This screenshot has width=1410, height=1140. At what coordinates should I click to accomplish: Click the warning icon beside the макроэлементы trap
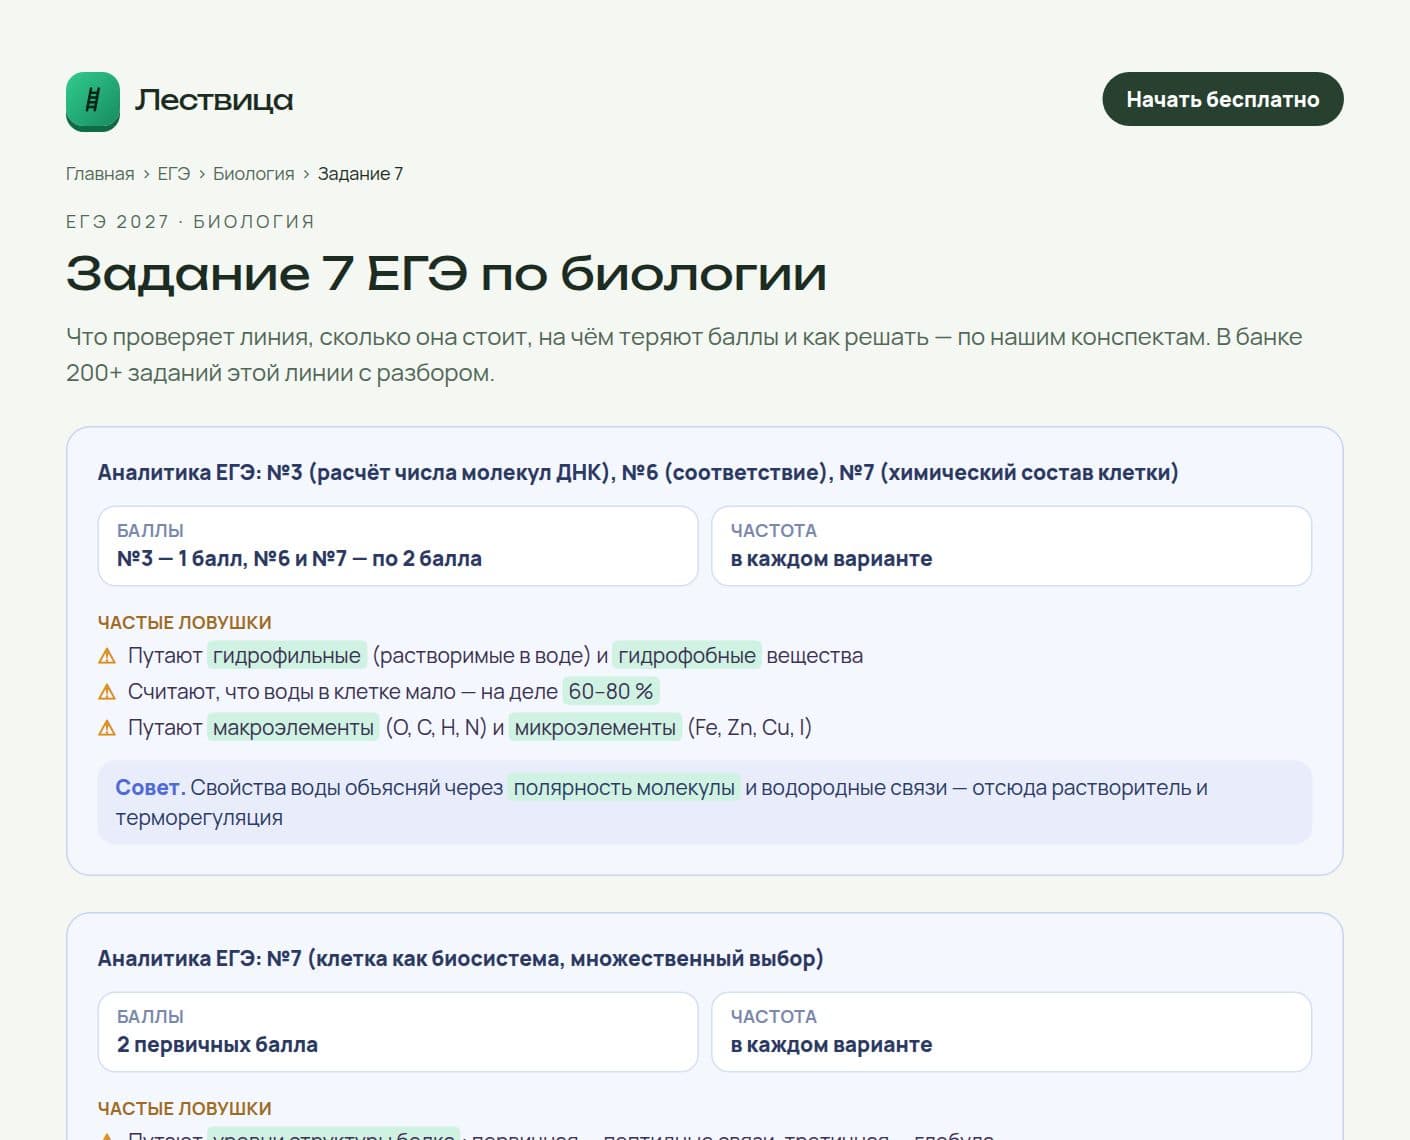[x=107, y=728]
